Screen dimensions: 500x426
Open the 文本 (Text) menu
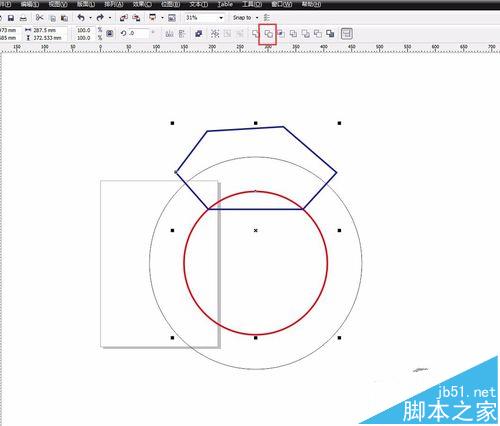click(x=199, y=5)
